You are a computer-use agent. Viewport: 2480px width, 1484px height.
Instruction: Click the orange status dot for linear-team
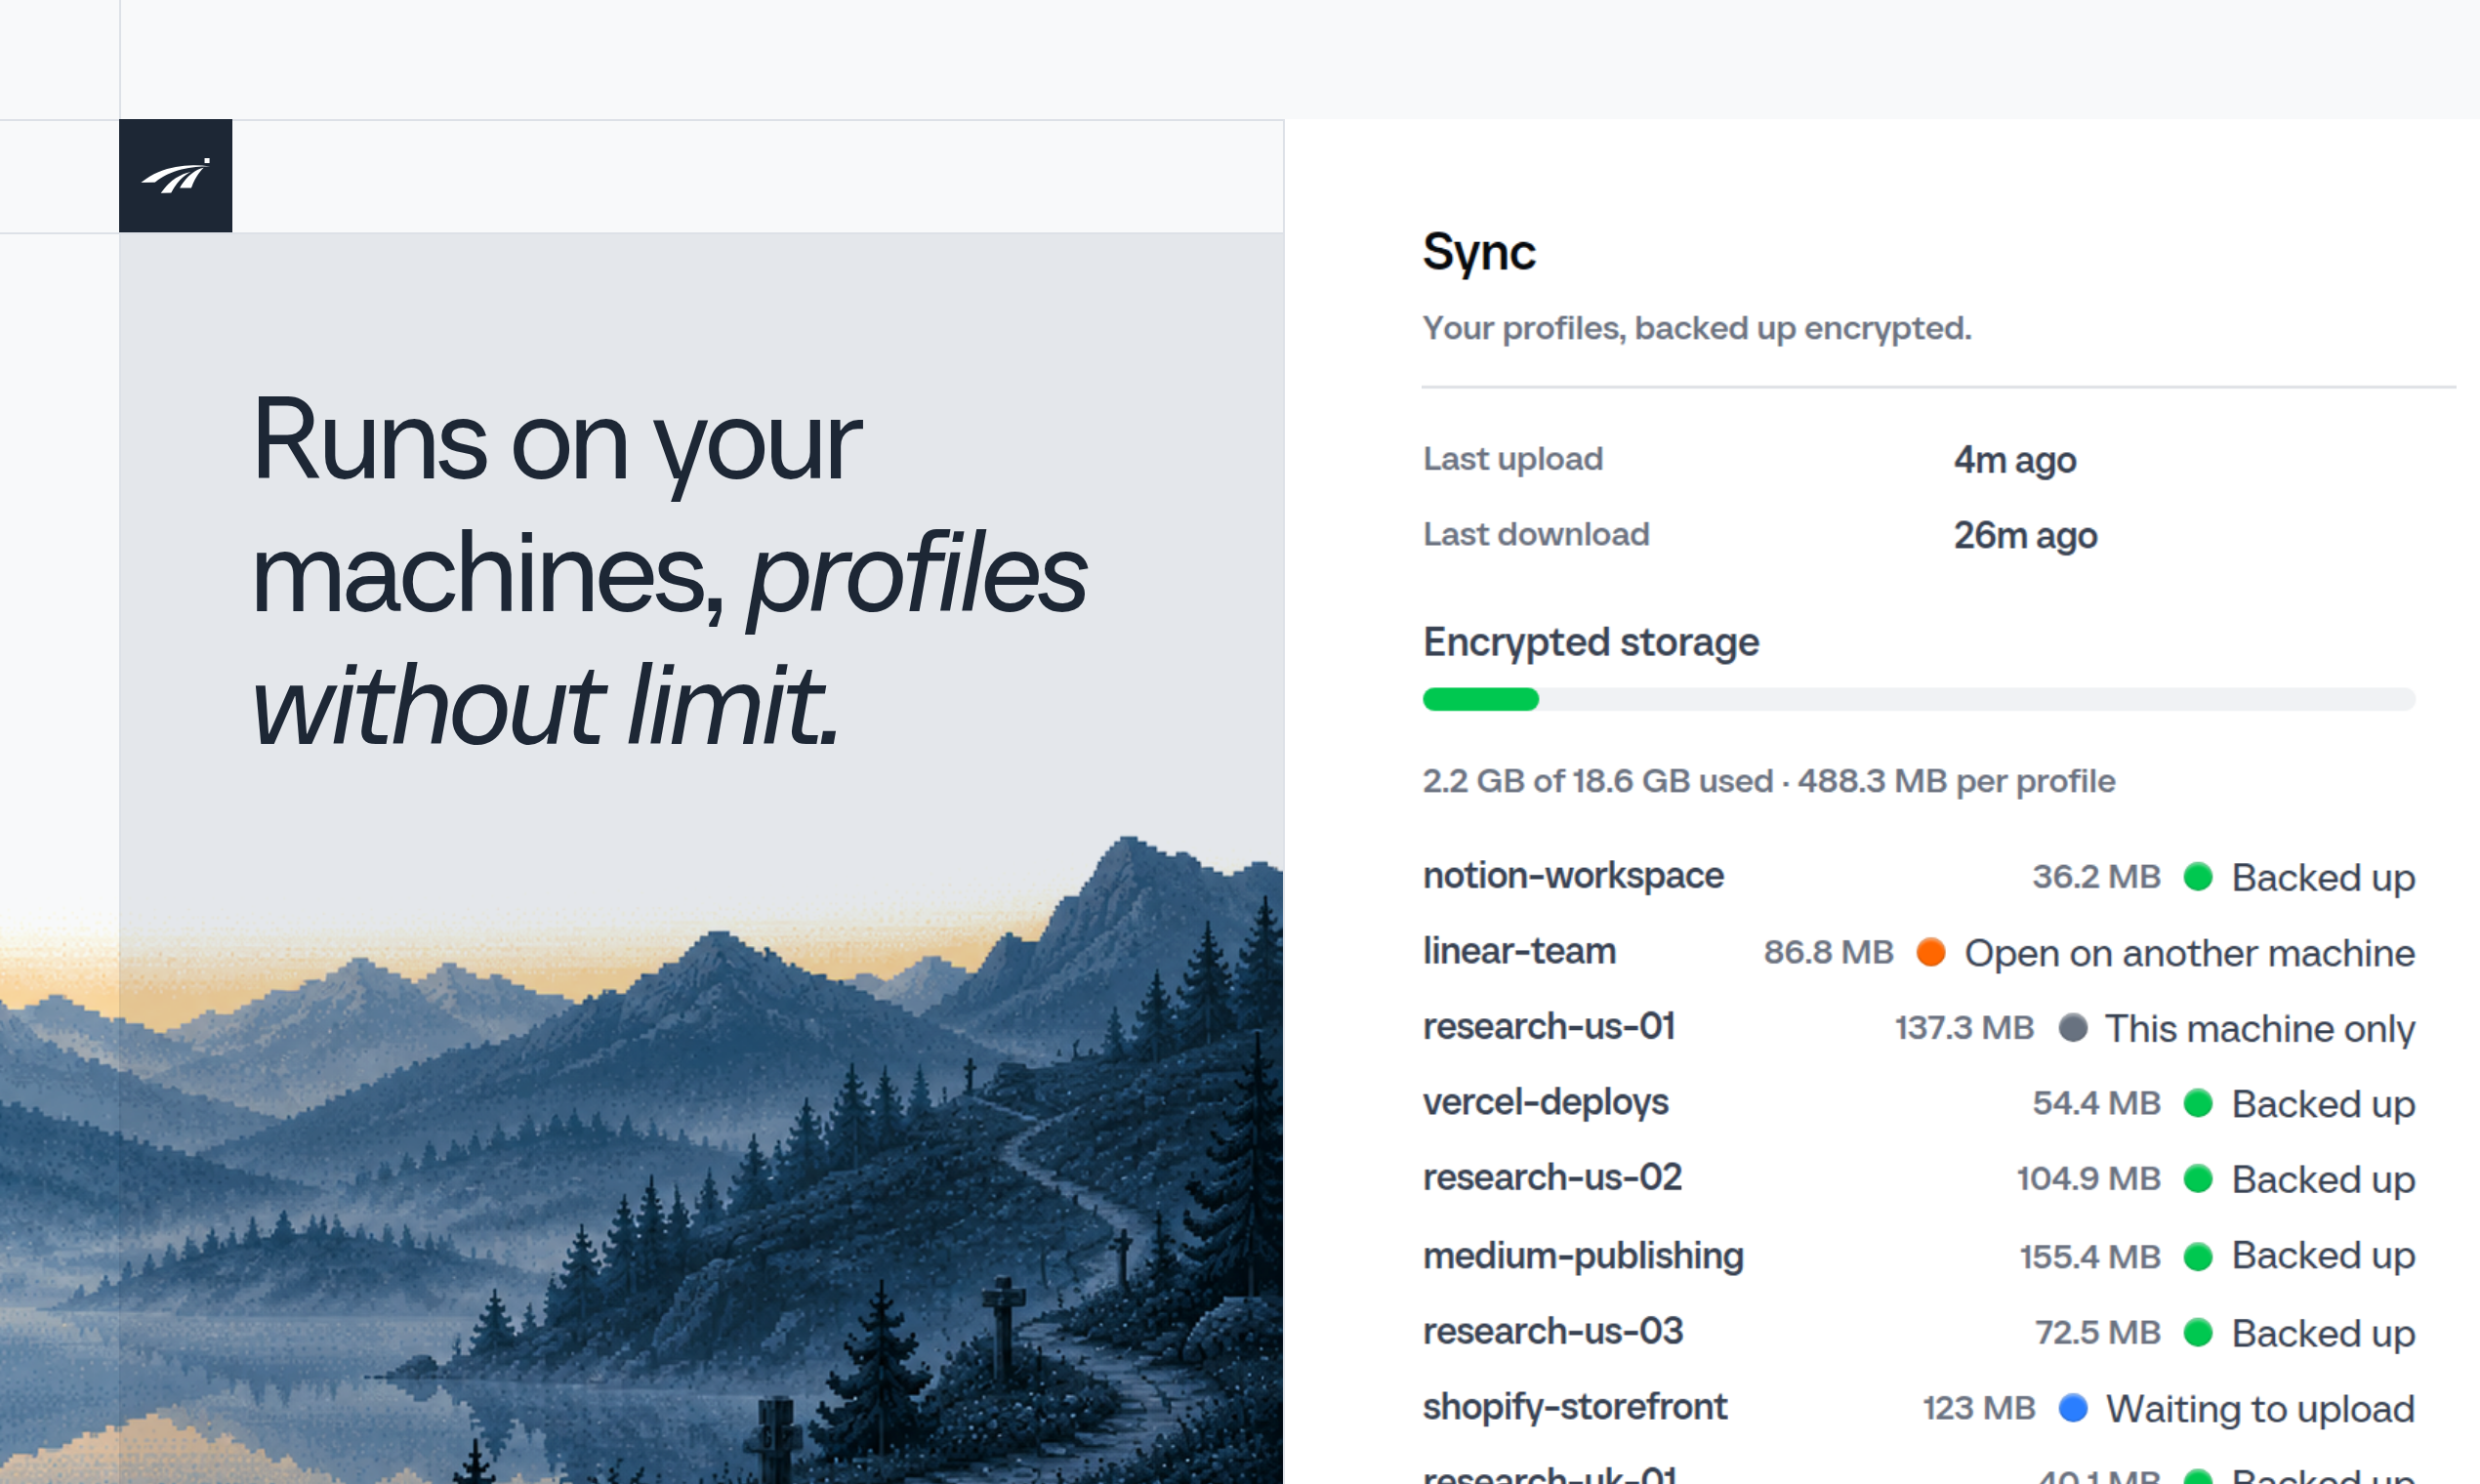1930,952
